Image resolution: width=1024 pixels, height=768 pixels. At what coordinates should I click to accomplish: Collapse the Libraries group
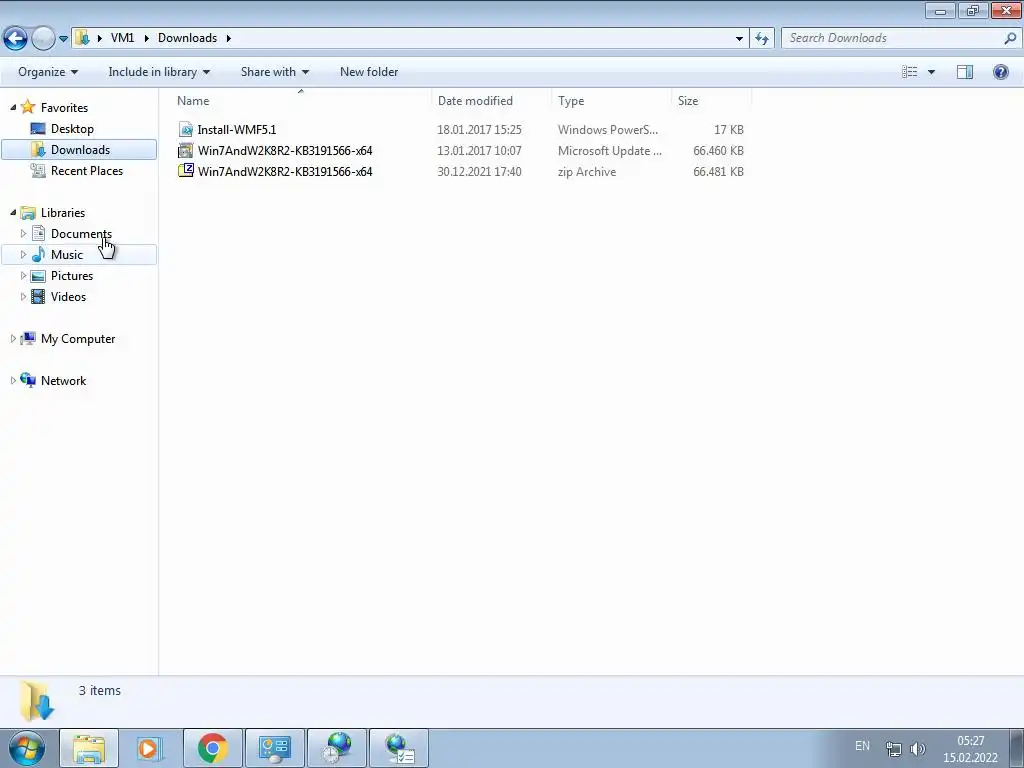click(13, 212)
